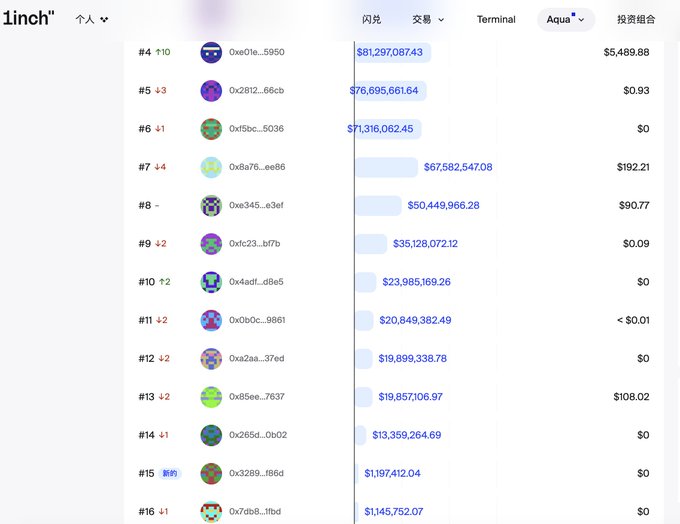Open address 0x2812...66cb
This screenshot has width=680, height=524.
(257, 90)
